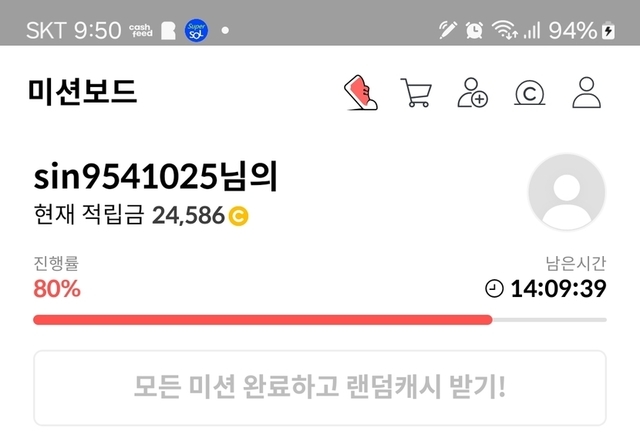Tap the gold coin next to 24,586

tap(238, 216)
